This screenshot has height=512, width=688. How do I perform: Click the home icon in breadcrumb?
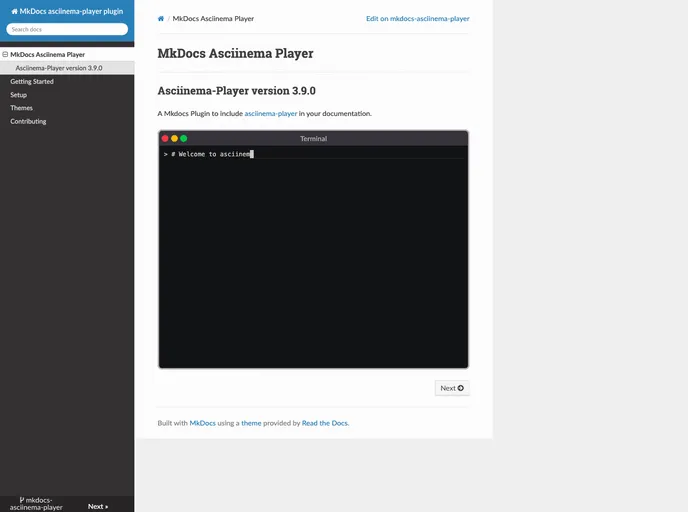[161, 18]
